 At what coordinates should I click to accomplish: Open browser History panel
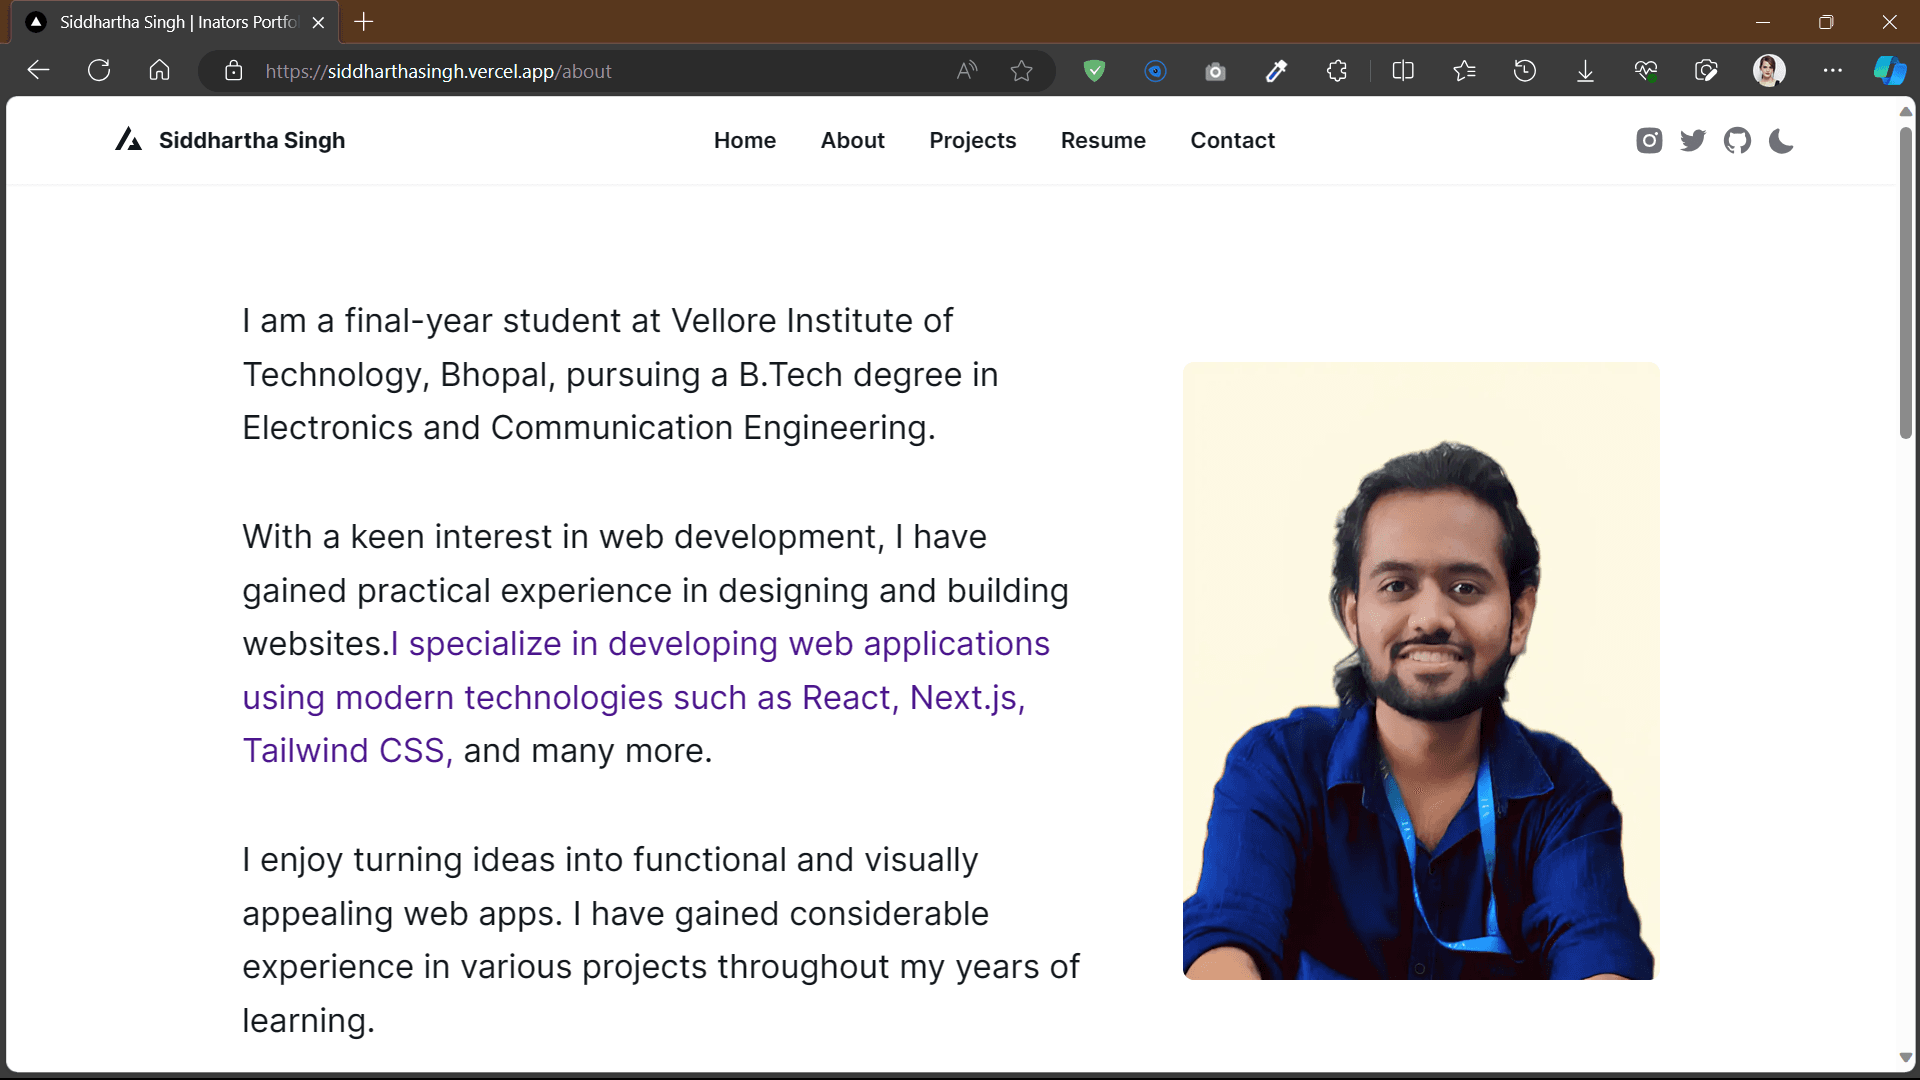(x=1525, y=71)
